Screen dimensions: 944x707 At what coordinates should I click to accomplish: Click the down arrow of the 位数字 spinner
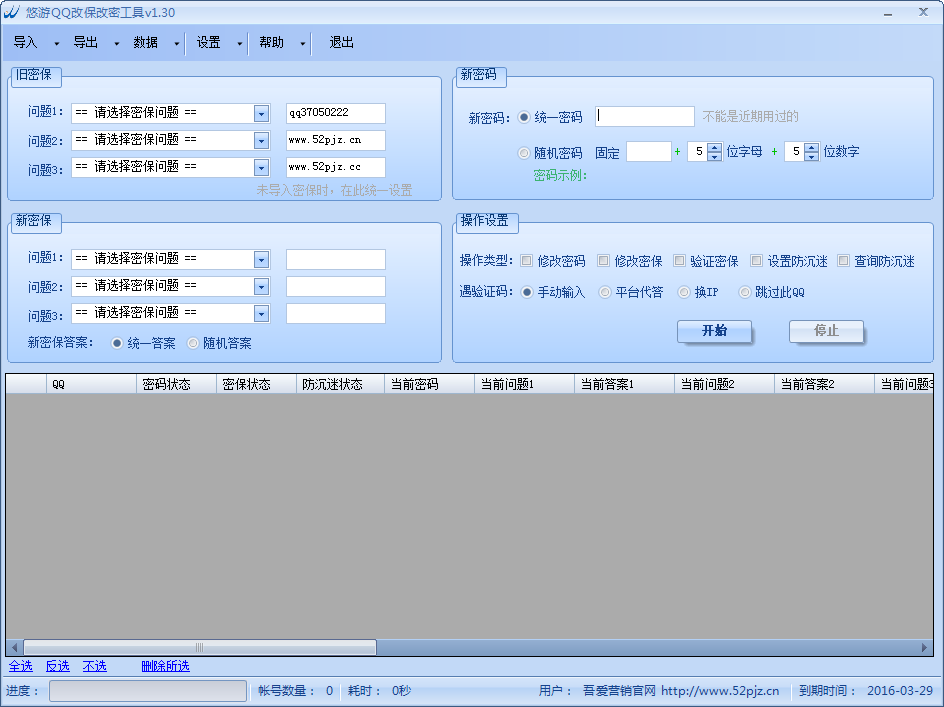[811, 157]
